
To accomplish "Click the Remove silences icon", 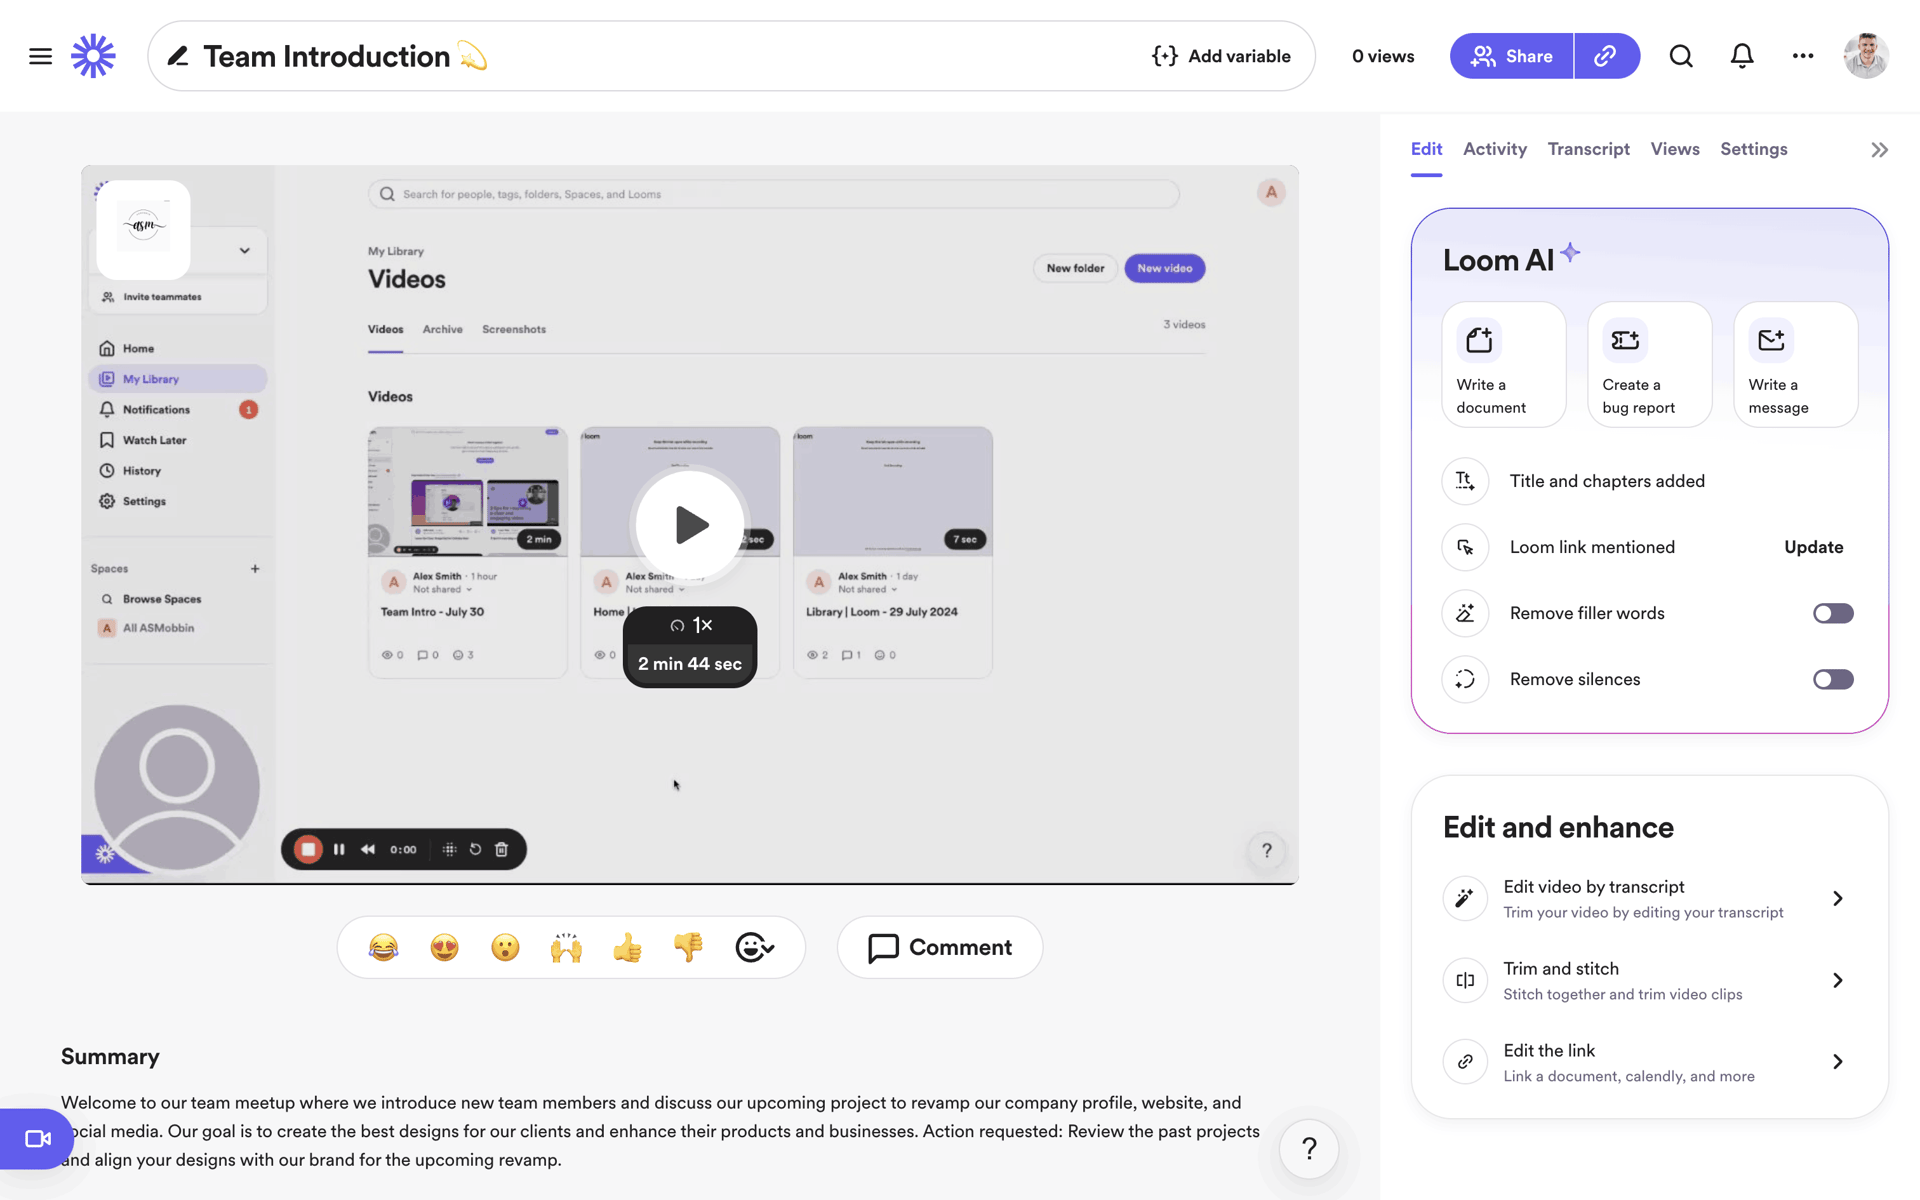I will point(1465,679).
